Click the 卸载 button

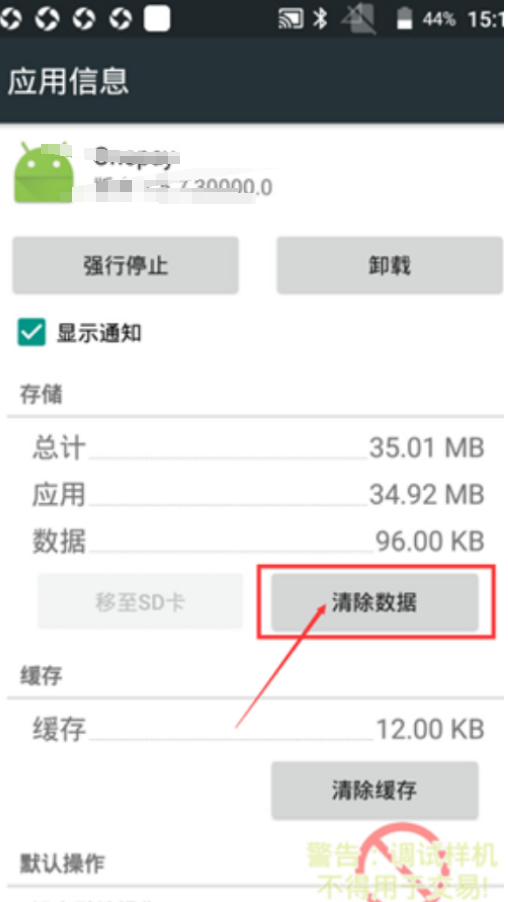tap(389, 266)
